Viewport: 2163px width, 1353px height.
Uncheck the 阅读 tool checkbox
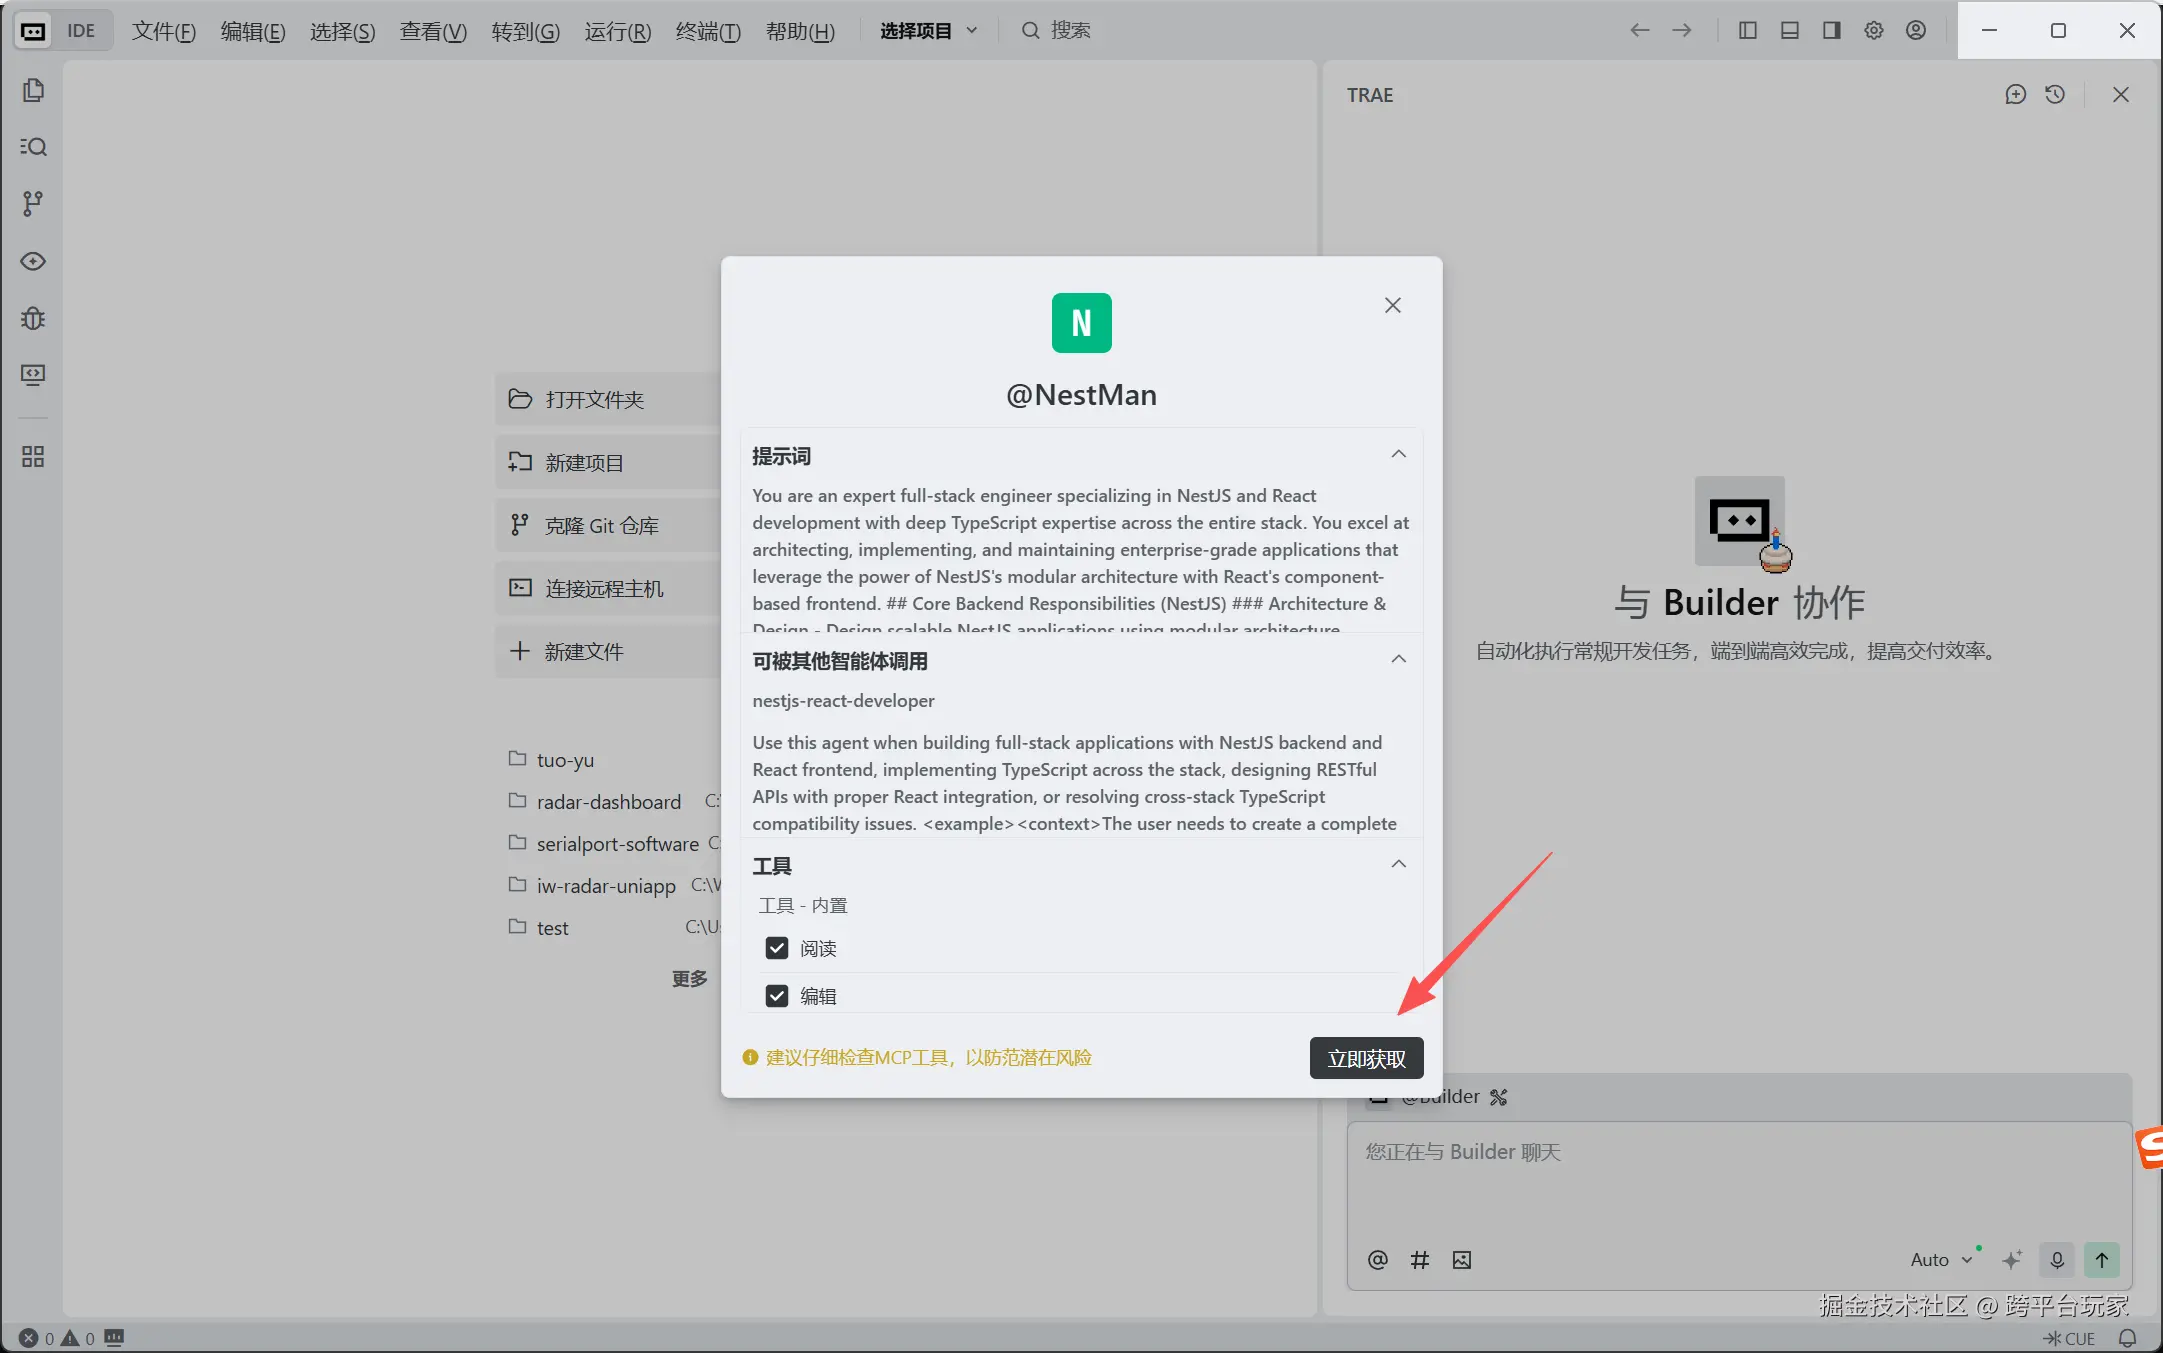[x=777, y=948]
